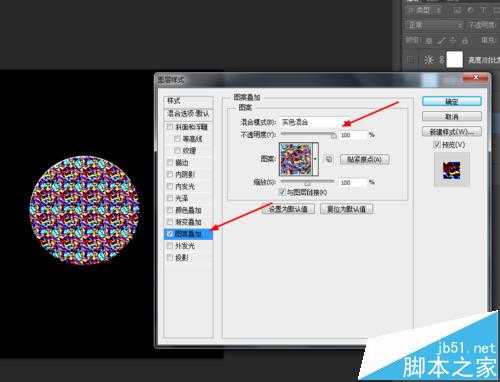Close the layer style dialog
This screenshot has height=382, width=500.
pyautogui.click(x=476, y=77)
